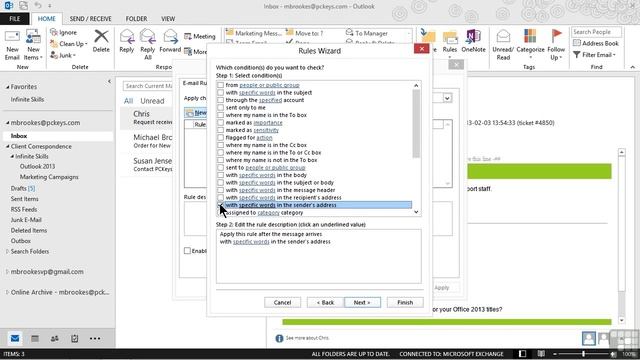Expand the Online Archive account
Image resolution: width=640 pixels, height=360 pixels.
coord(7,292)
